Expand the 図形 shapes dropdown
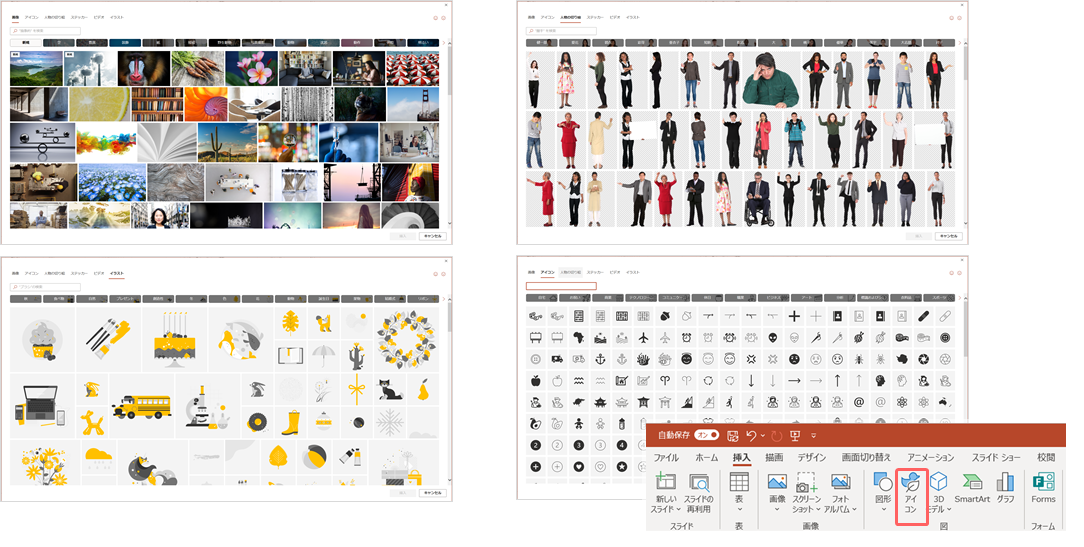Screen dimensions: 1084x547 pyautogui.click(x=884, y=509)
